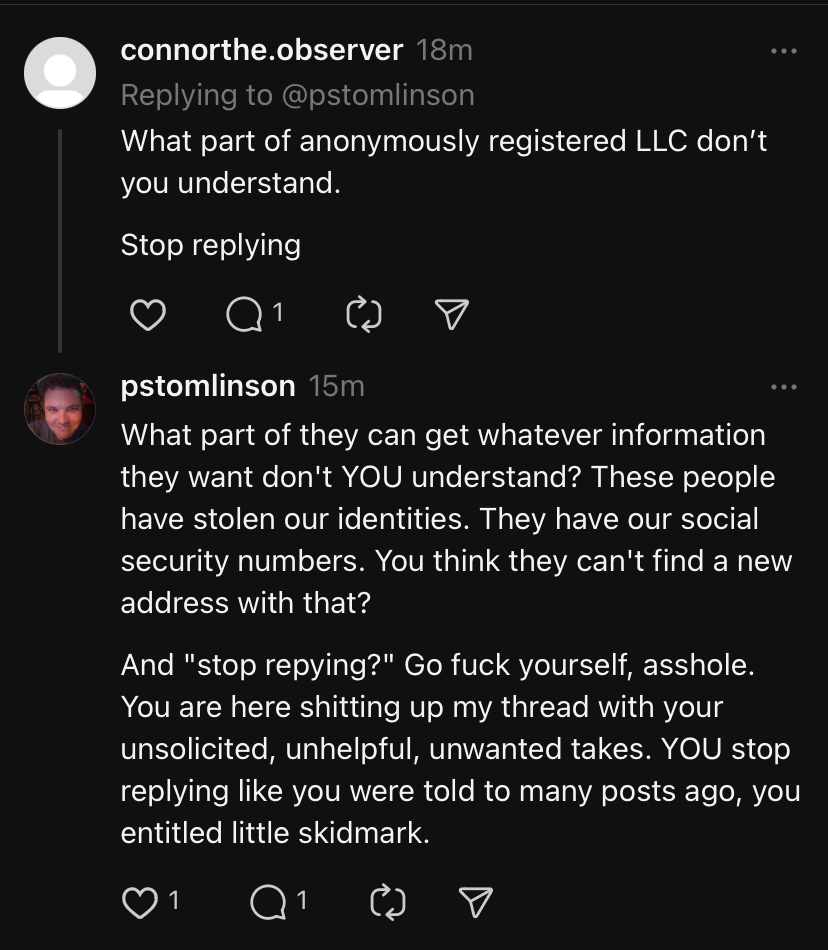
Task: View pstomlinson's profile photo
Action: (60, 409)
